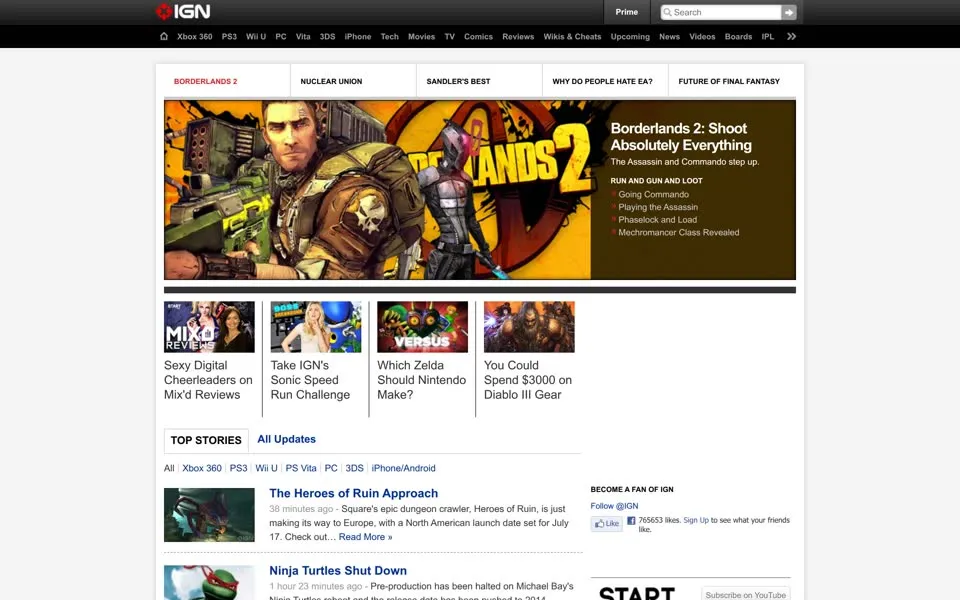Open The Heroes of Ruin Approach article

tap(354, 493)
